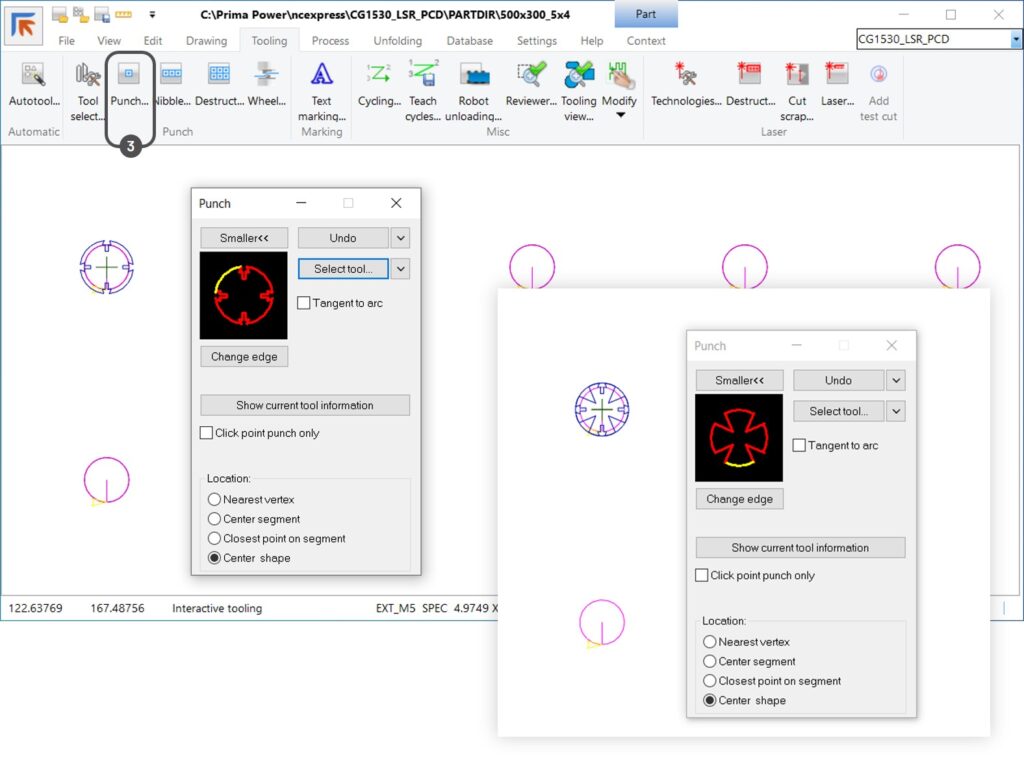Expand the Undo dropdown arrow
1024x764 pixels.
coord(400,238)
